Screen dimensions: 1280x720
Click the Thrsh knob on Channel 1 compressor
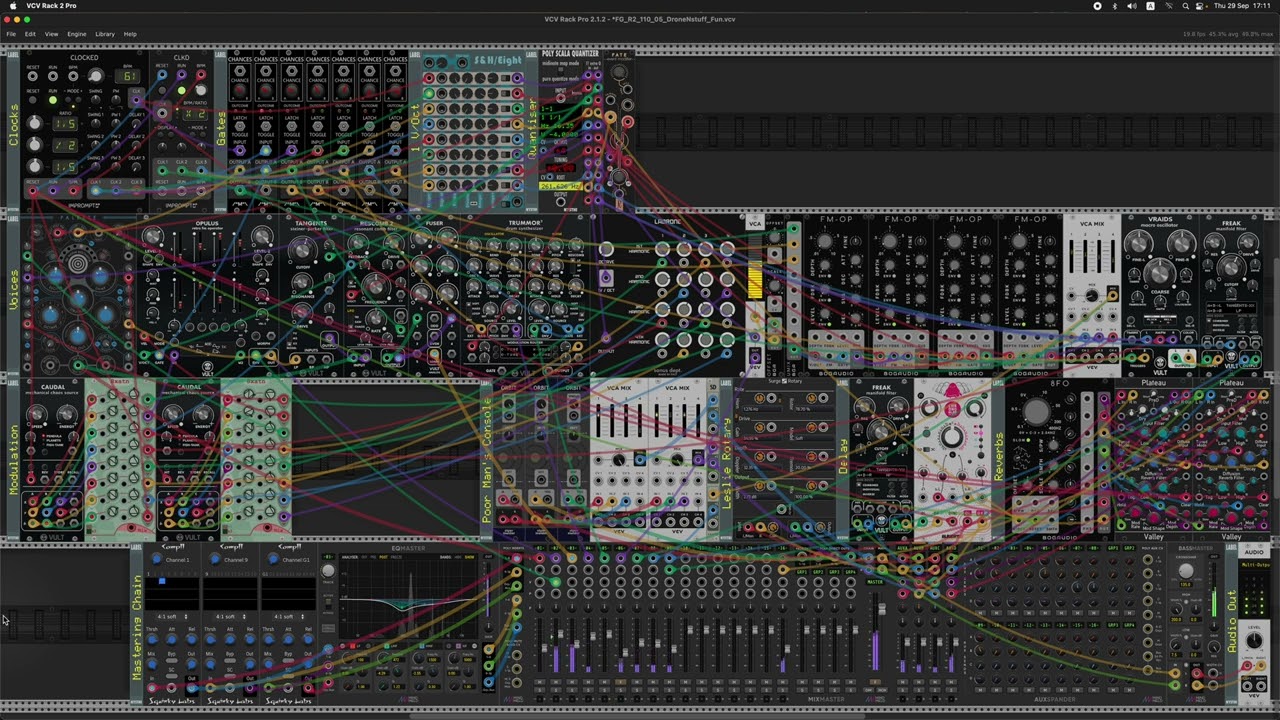point(153,639)
